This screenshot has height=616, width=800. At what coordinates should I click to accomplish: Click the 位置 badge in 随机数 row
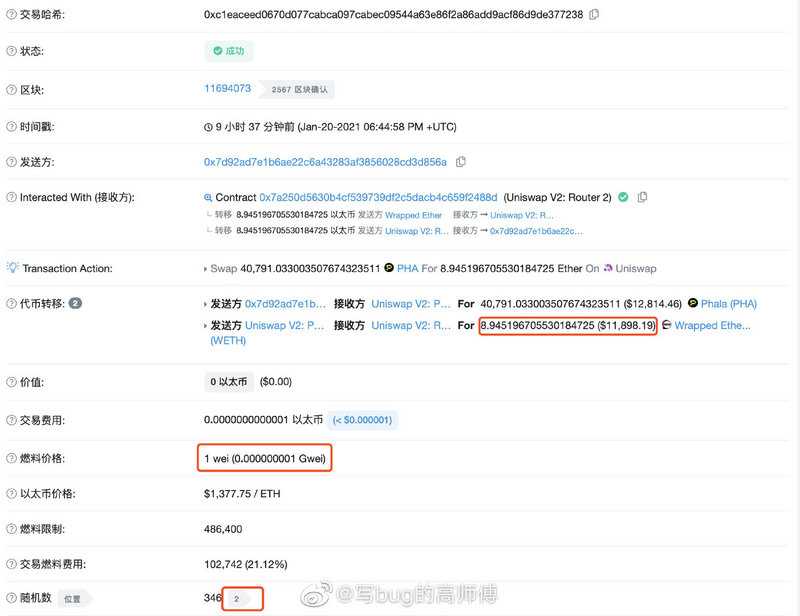point(73,598)
